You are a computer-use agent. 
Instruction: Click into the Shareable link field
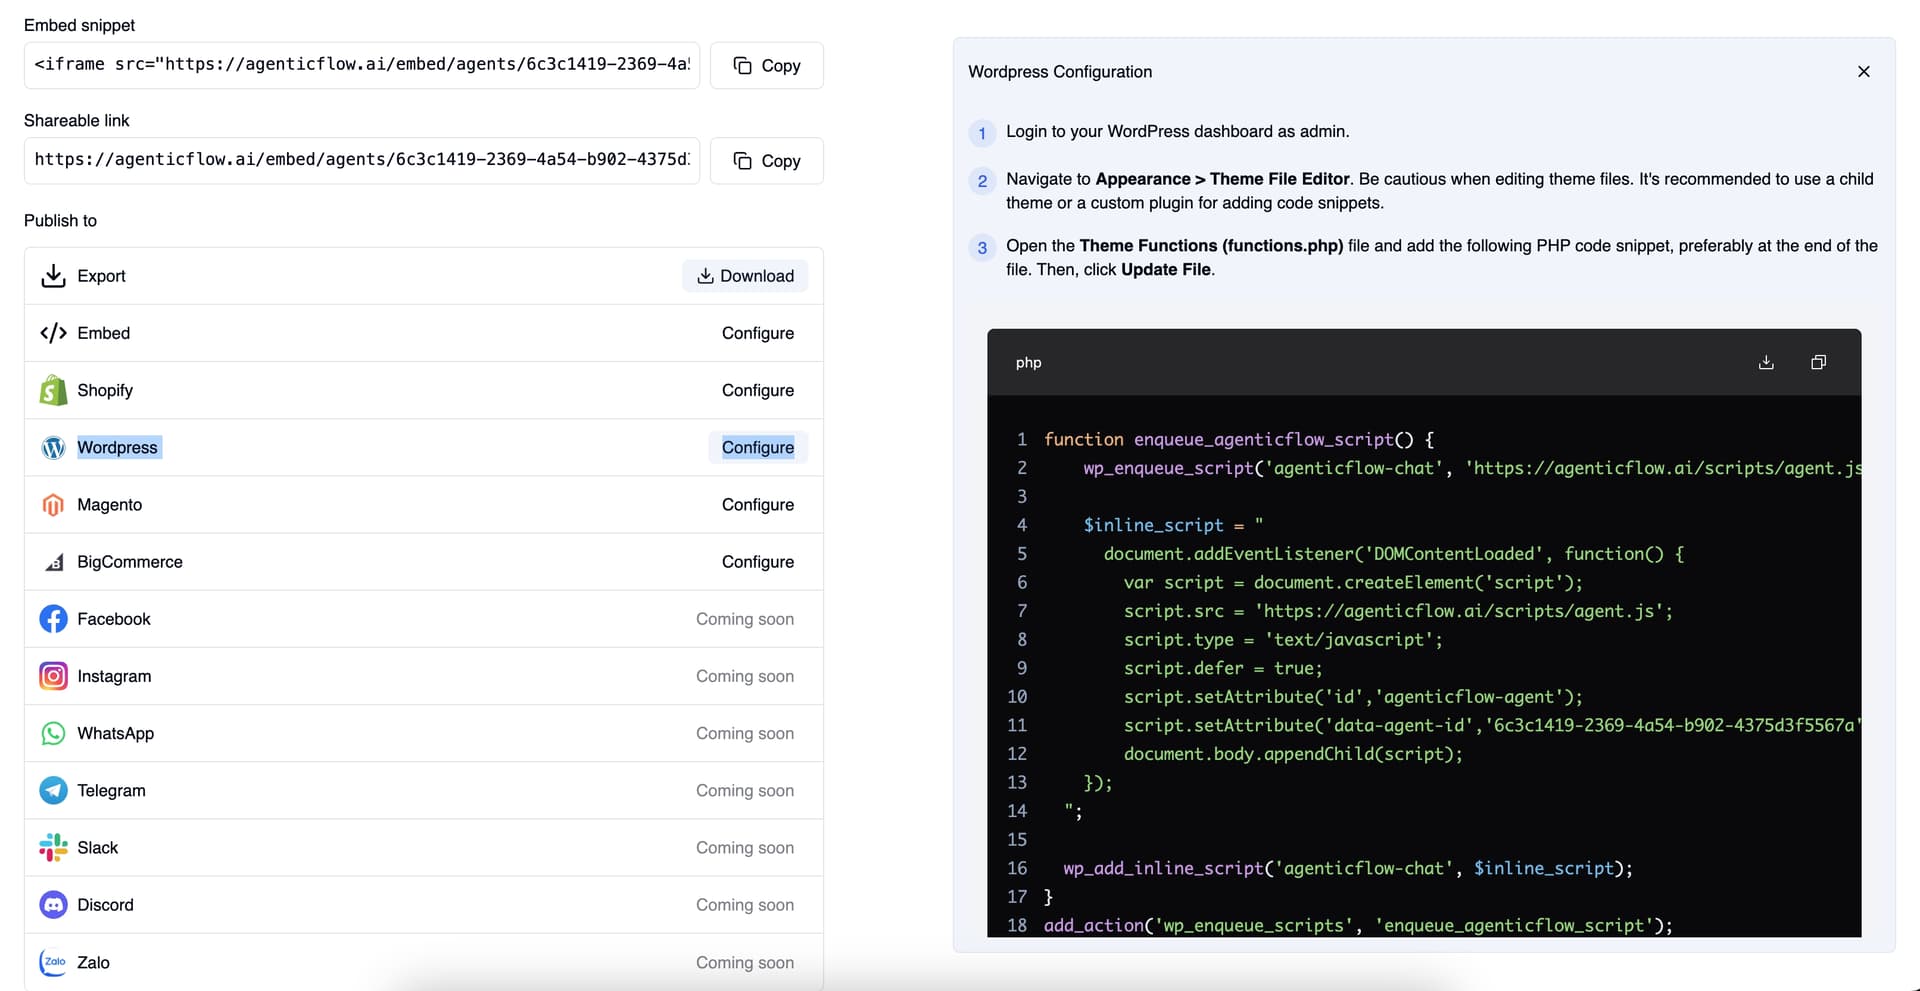point(361,160)
